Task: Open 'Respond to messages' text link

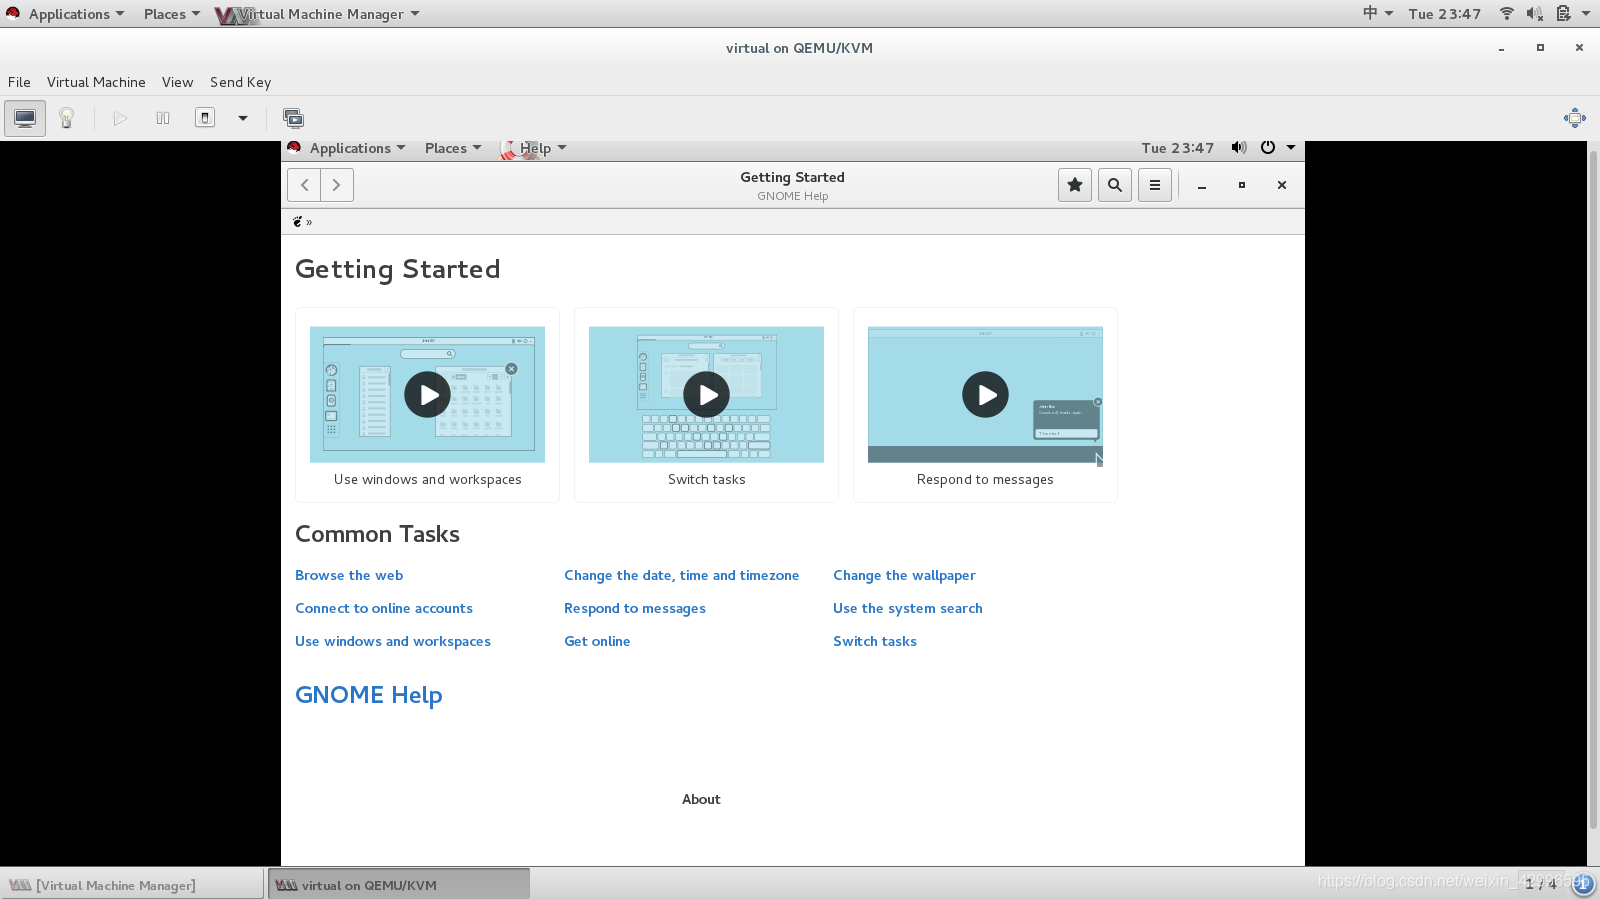Action: pos(635,608)
